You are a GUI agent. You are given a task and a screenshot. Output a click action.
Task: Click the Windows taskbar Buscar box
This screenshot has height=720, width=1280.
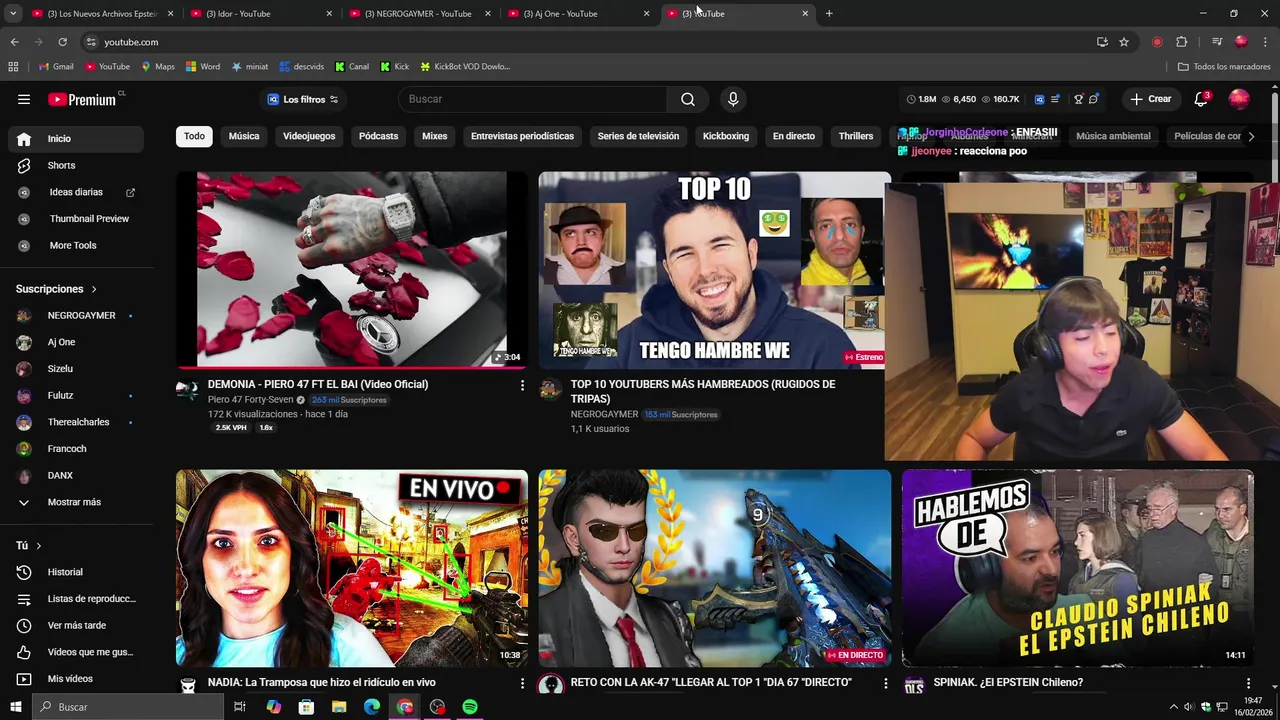coord(128,707)
